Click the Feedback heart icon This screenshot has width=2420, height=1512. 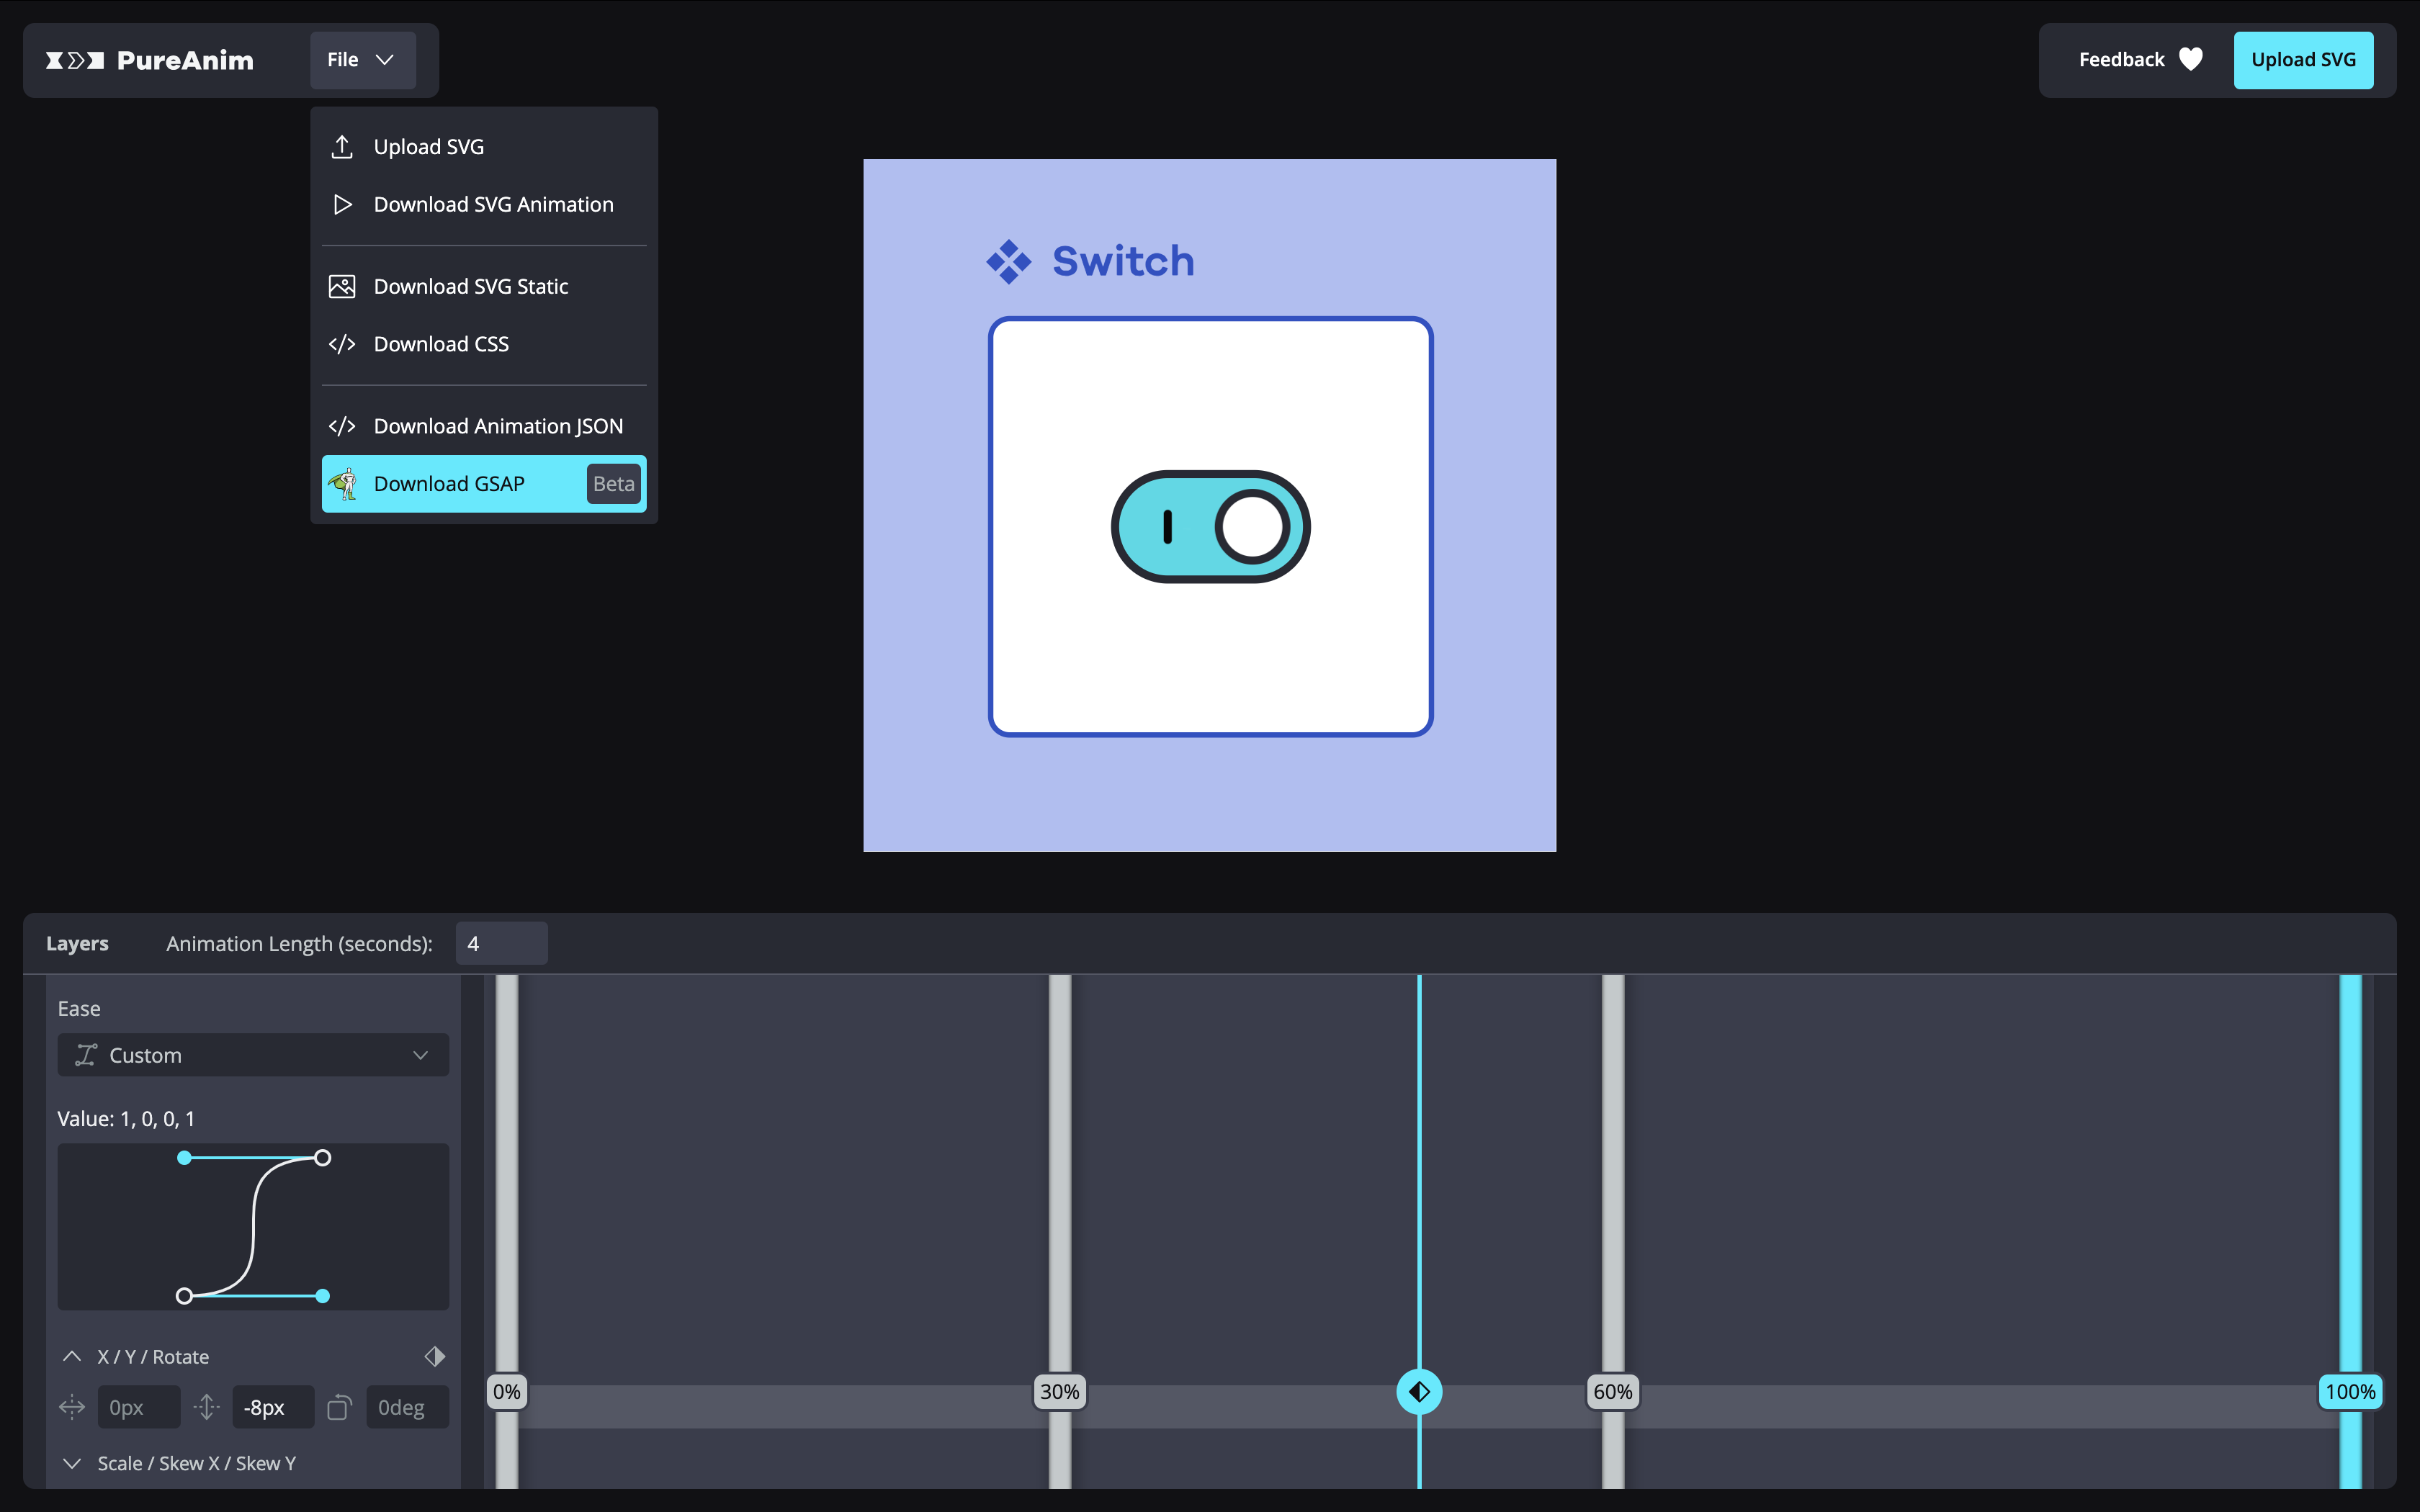click(2190, 60)
